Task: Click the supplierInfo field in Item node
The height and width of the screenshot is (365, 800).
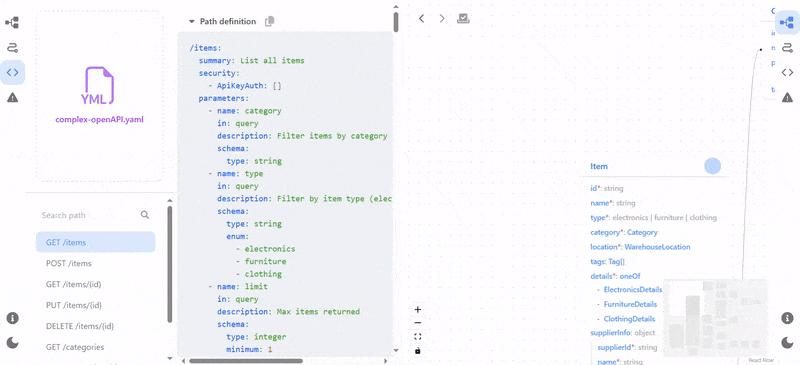Action: [622, 333]
